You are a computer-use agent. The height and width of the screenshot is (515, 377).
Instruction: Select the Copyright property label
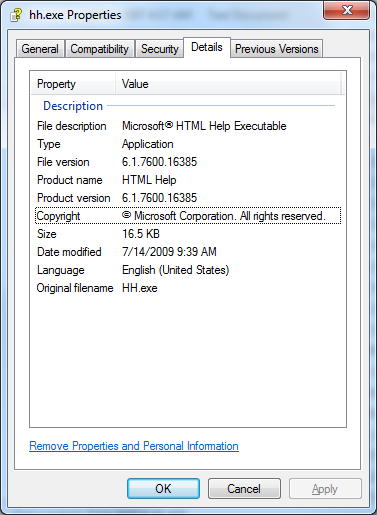coord(58,216)
